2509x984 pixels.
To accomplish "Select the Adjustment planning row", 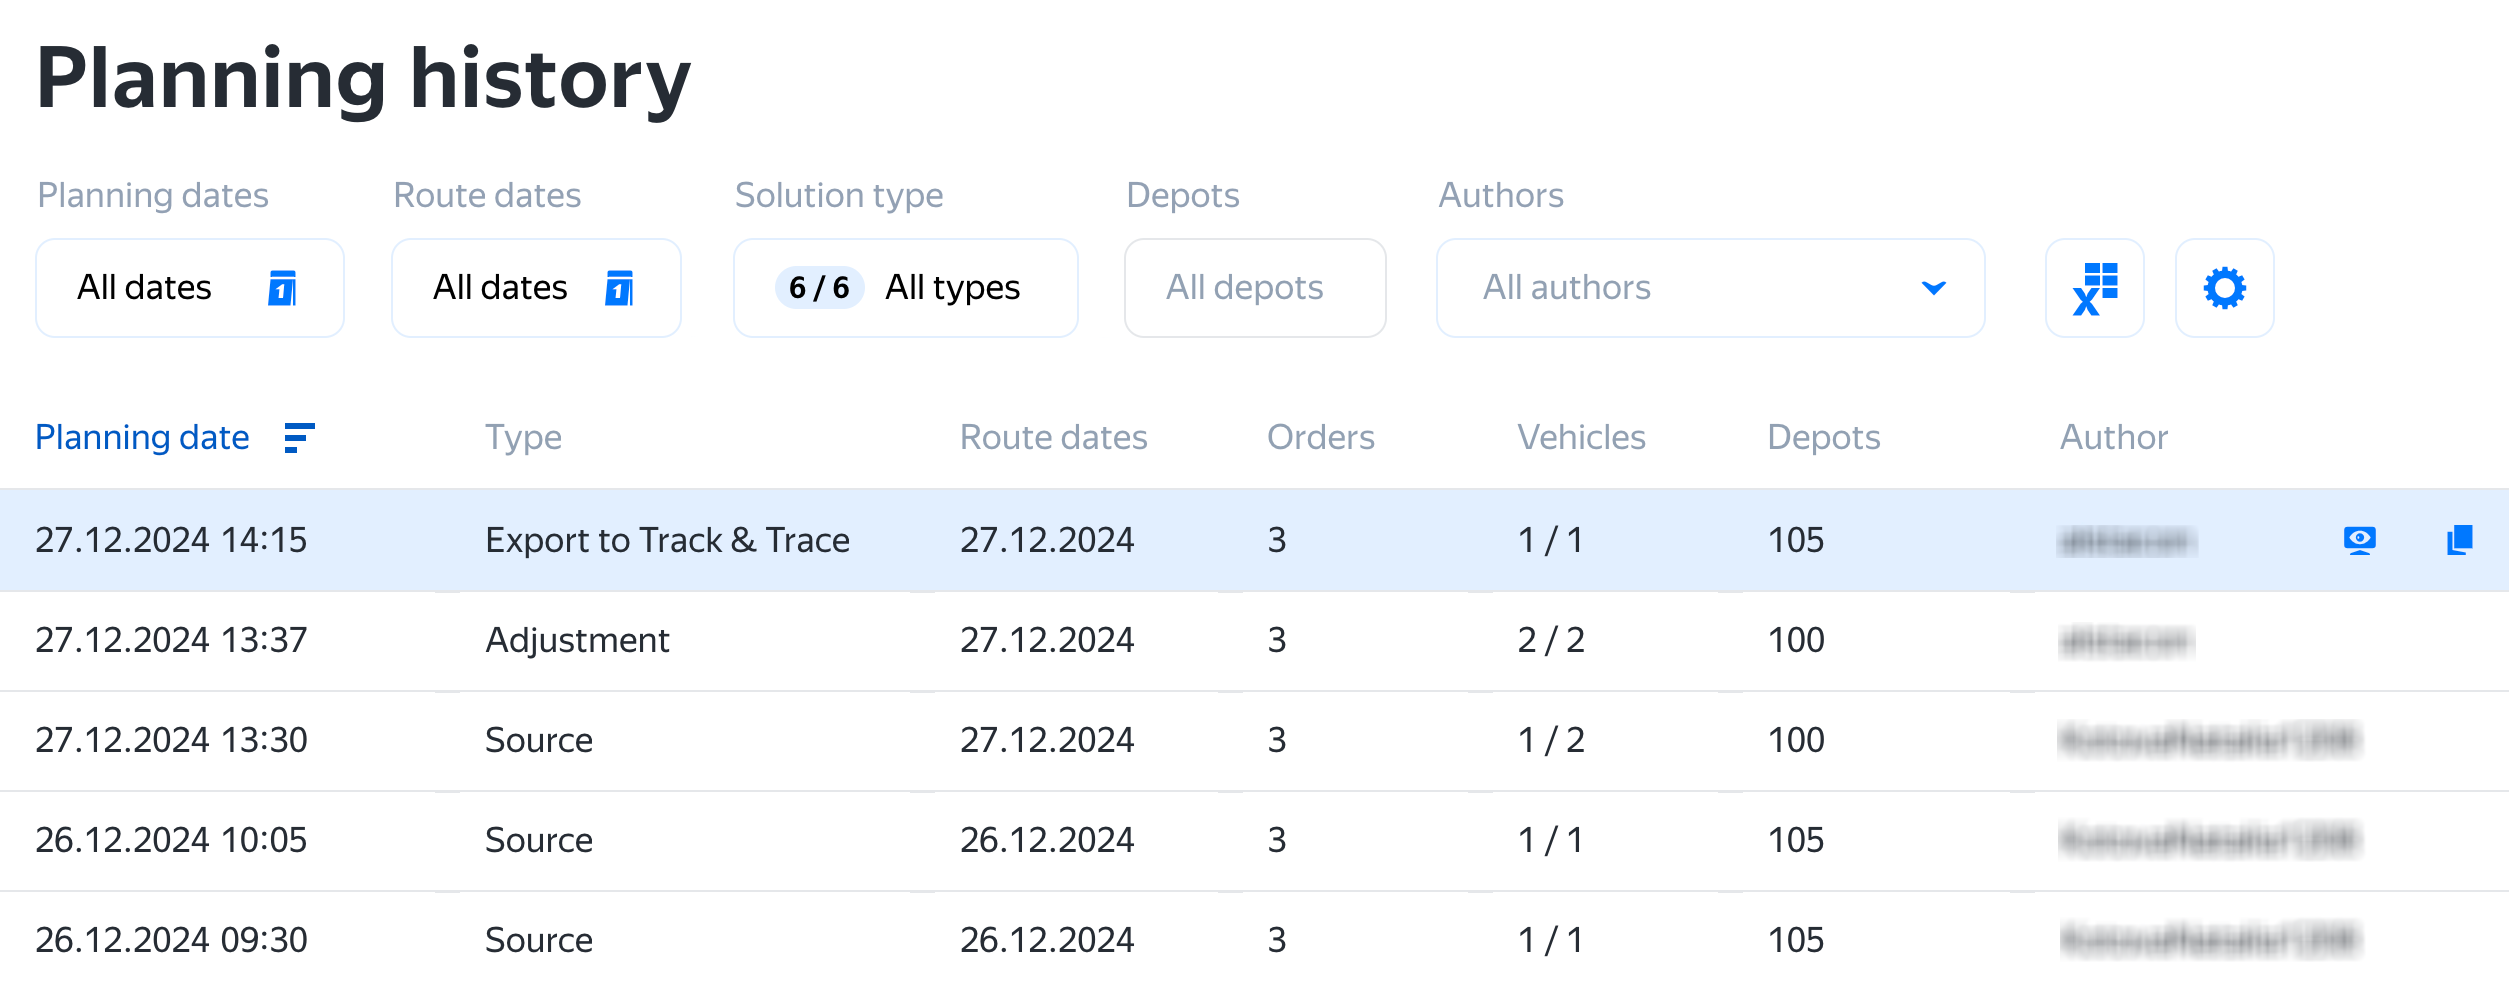I will [577, 640].
